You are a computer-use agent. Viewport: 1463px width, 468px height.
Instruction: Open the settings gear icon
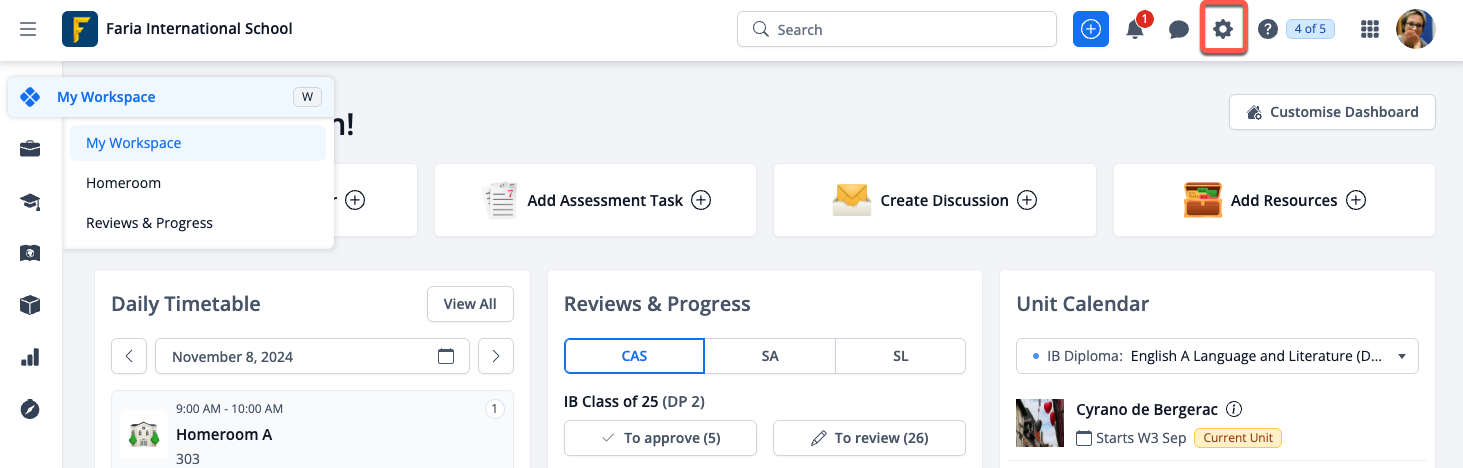(1222, 29)
